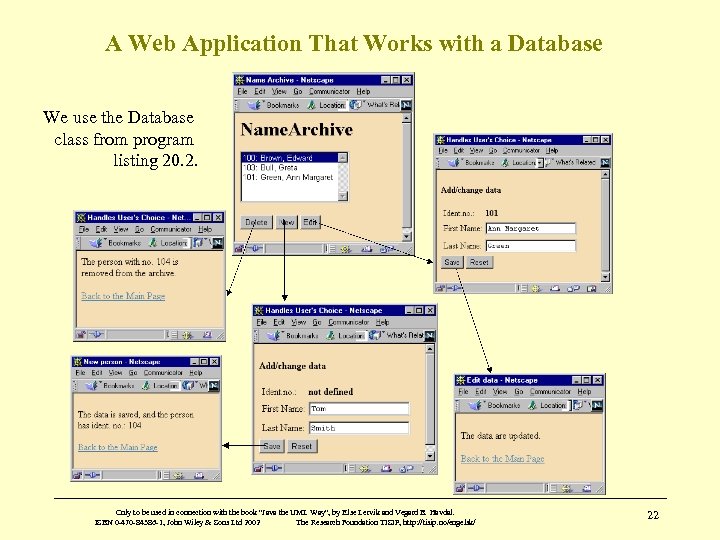Open Edit menu in Name Archive menu bar
The image size is (720, 540).
pyautogui.click(x=260, y=91)
